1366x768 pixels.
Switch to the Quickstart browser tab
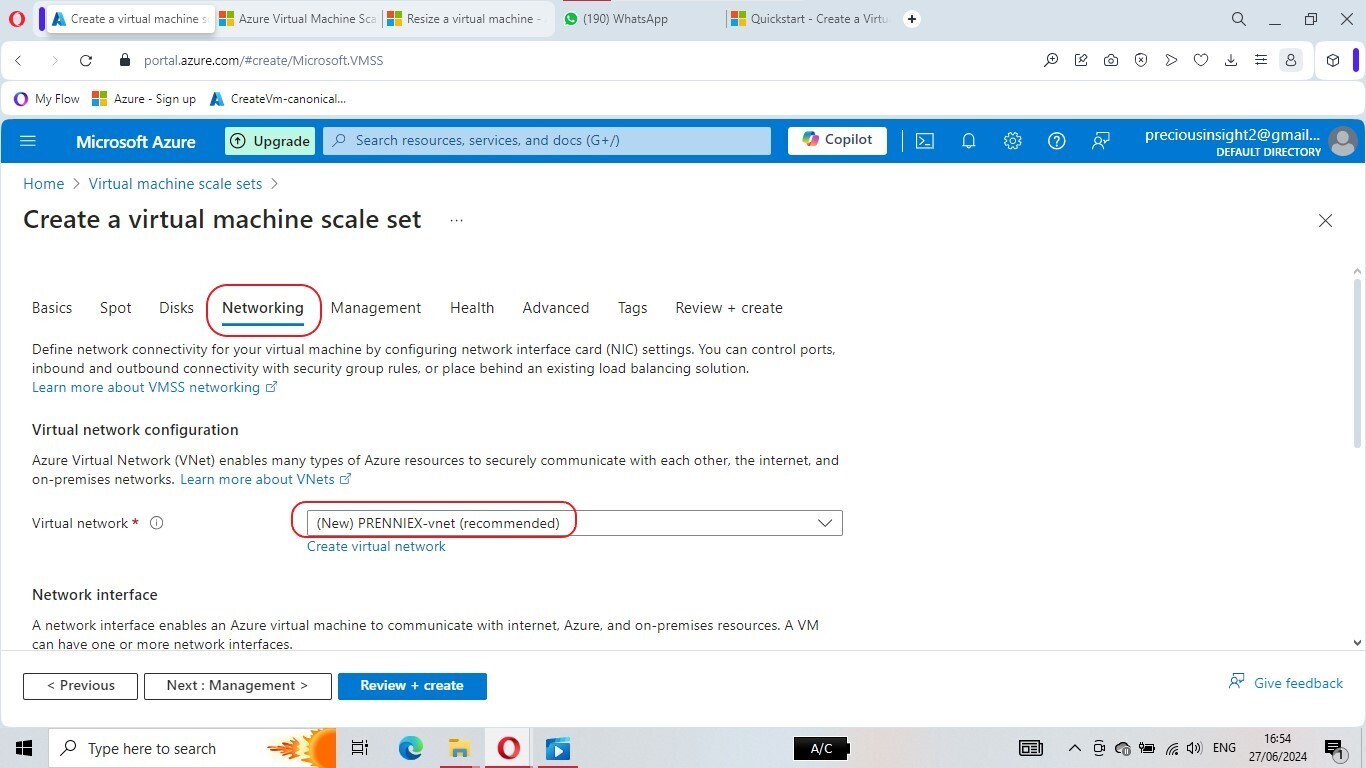[x=810, y=19]
